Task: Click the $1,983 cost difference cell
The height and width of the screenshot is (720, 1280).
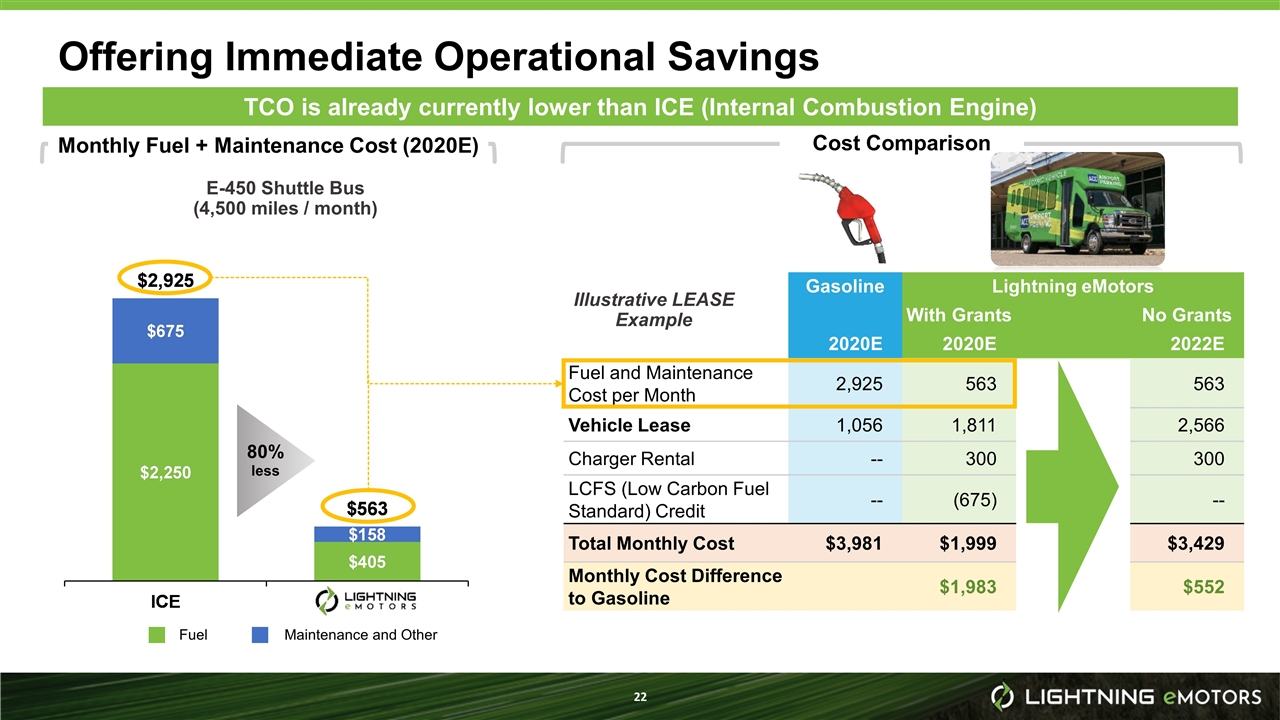Action: (967, 587)
